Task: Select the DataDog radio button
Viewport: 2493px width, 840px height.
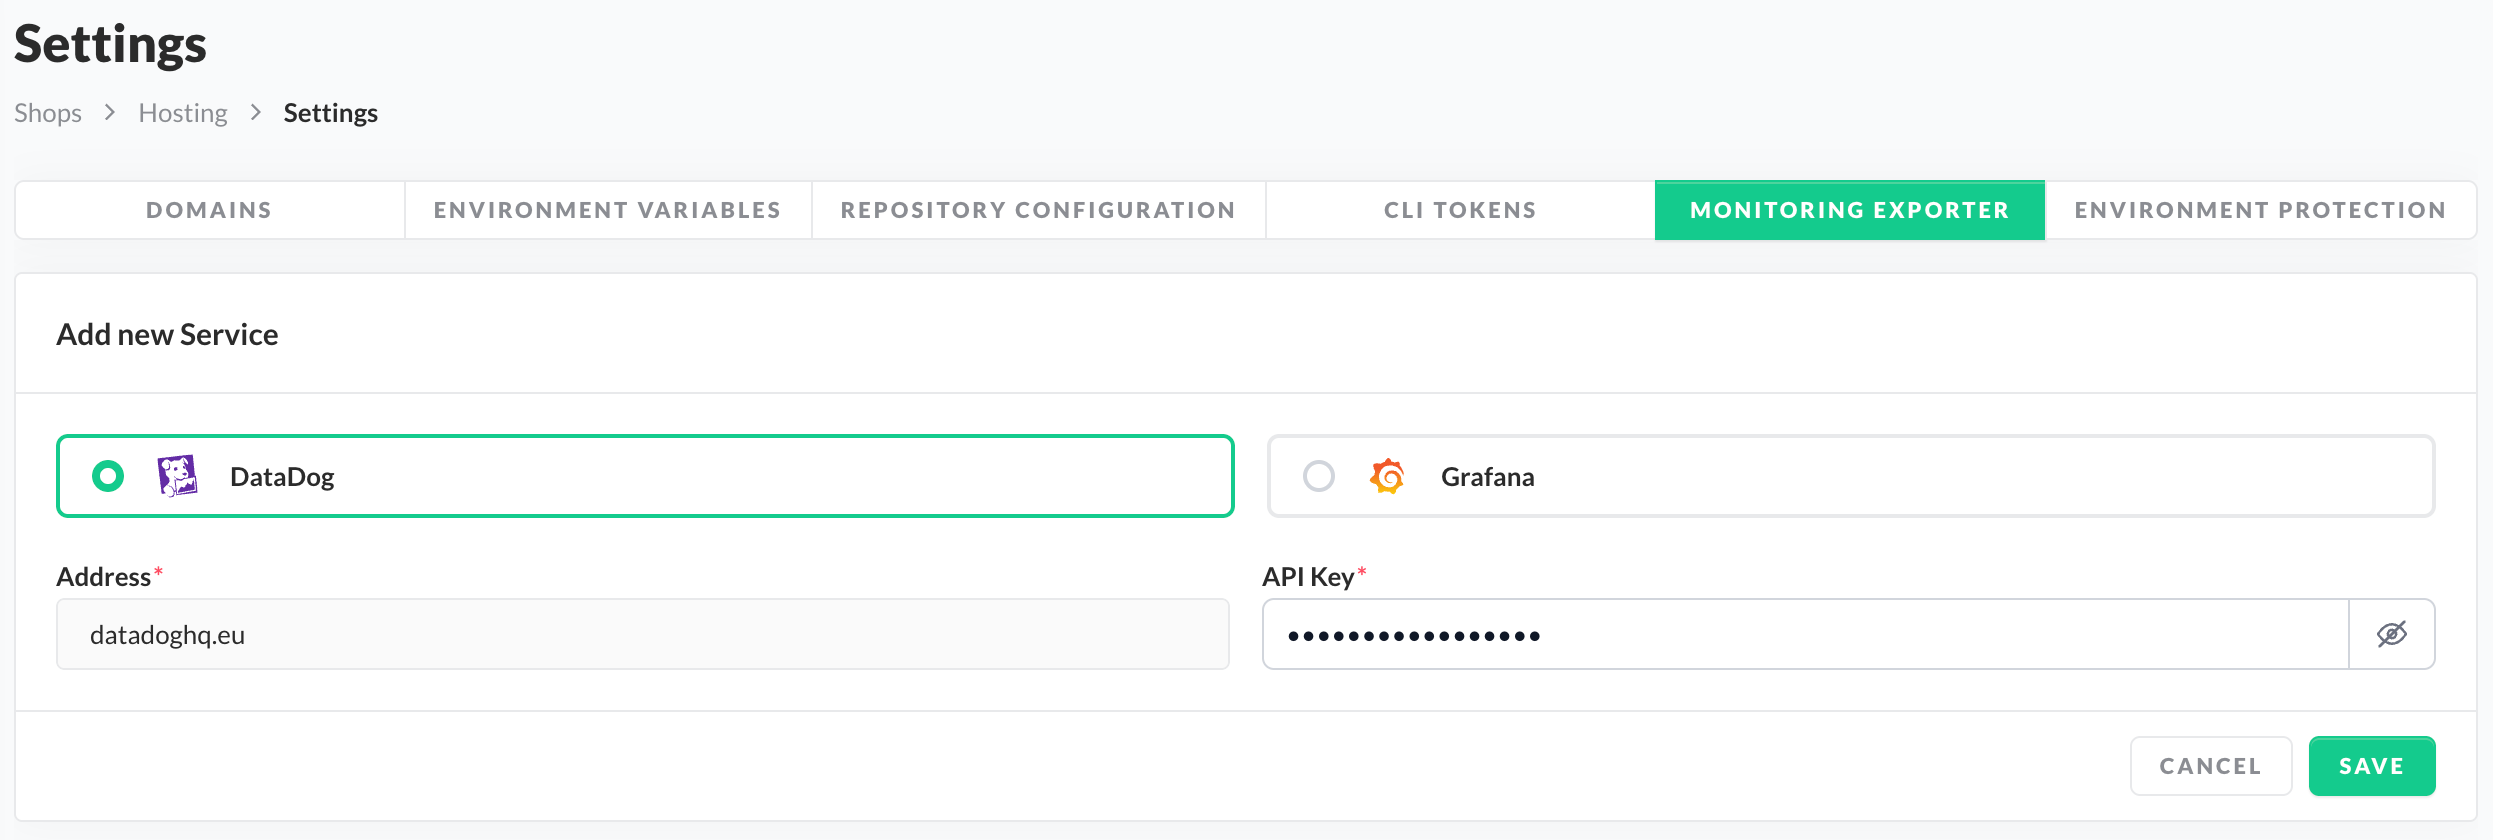Action: tap(108, 476)
